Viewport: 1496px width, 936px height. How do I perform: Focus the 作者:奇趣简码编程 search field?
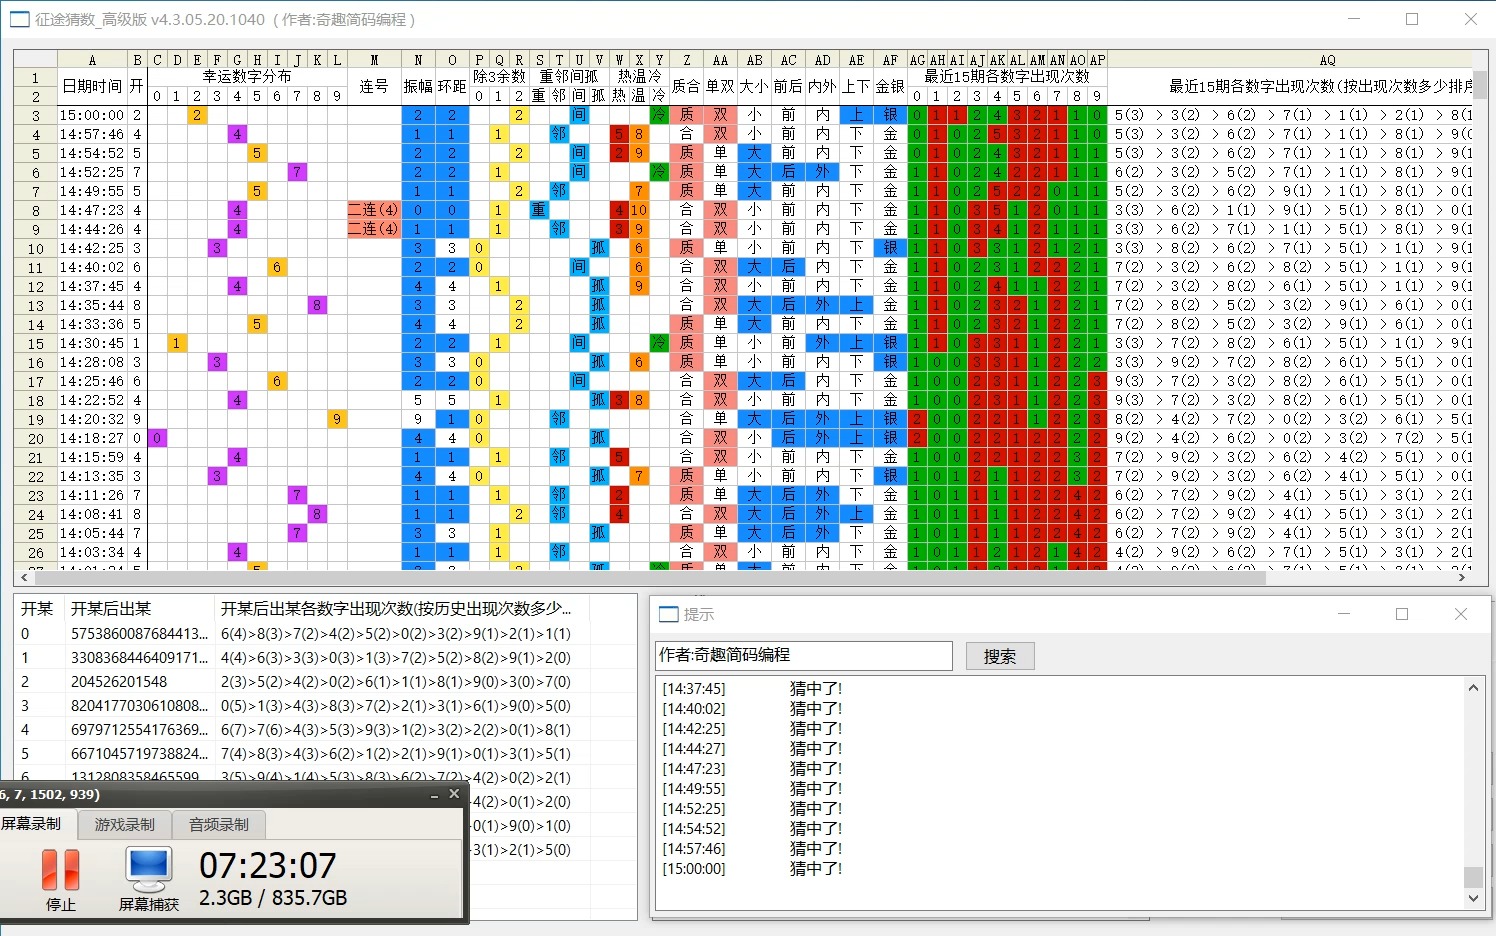804,655
